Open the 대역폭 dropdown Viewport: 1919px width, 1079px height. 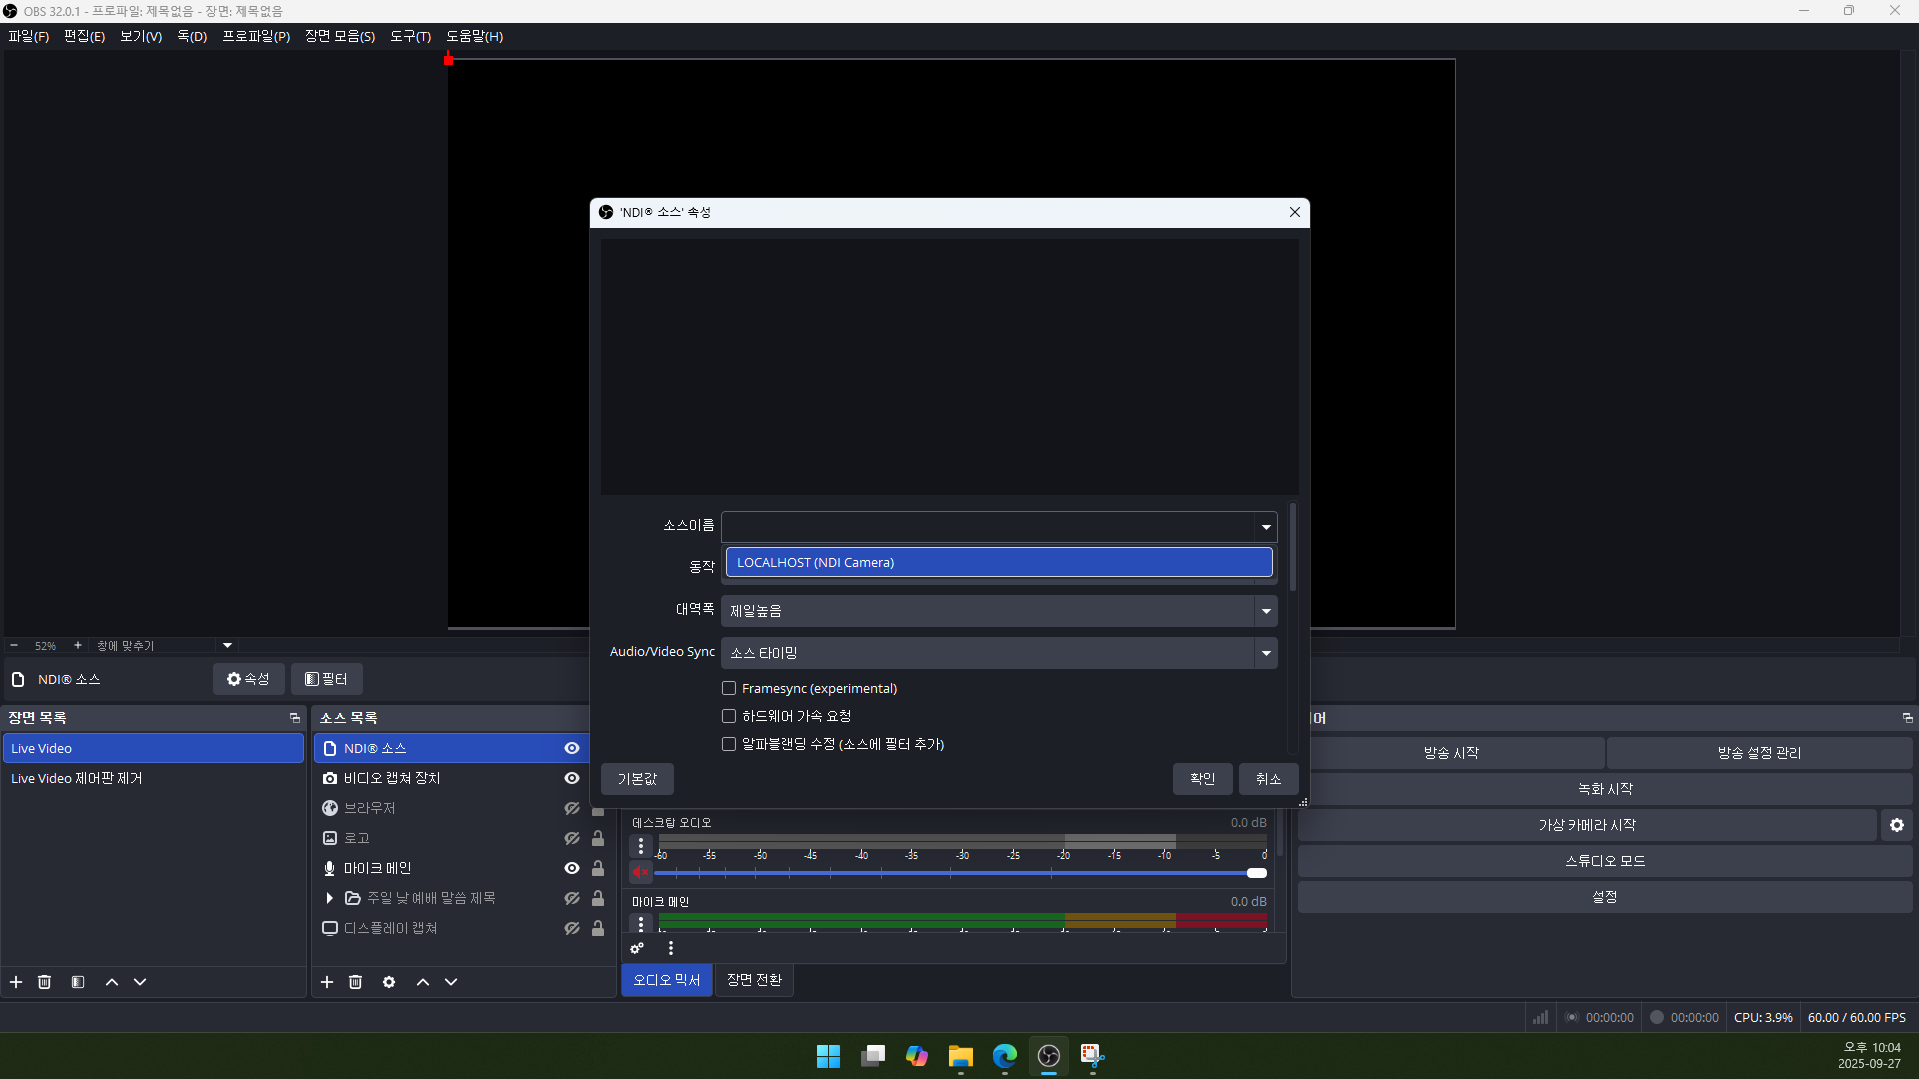click(x=998, y=610)
